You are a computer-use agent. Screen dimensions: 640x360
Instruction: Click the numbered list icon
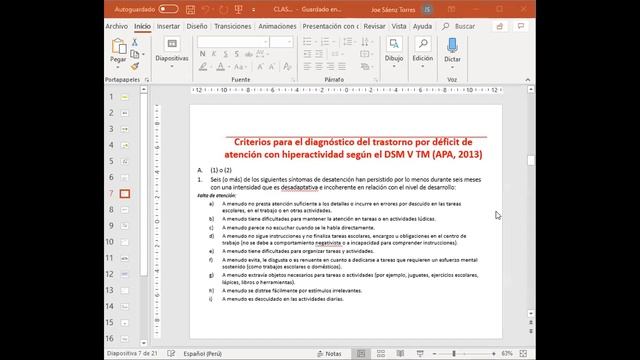tap(326, 42)
